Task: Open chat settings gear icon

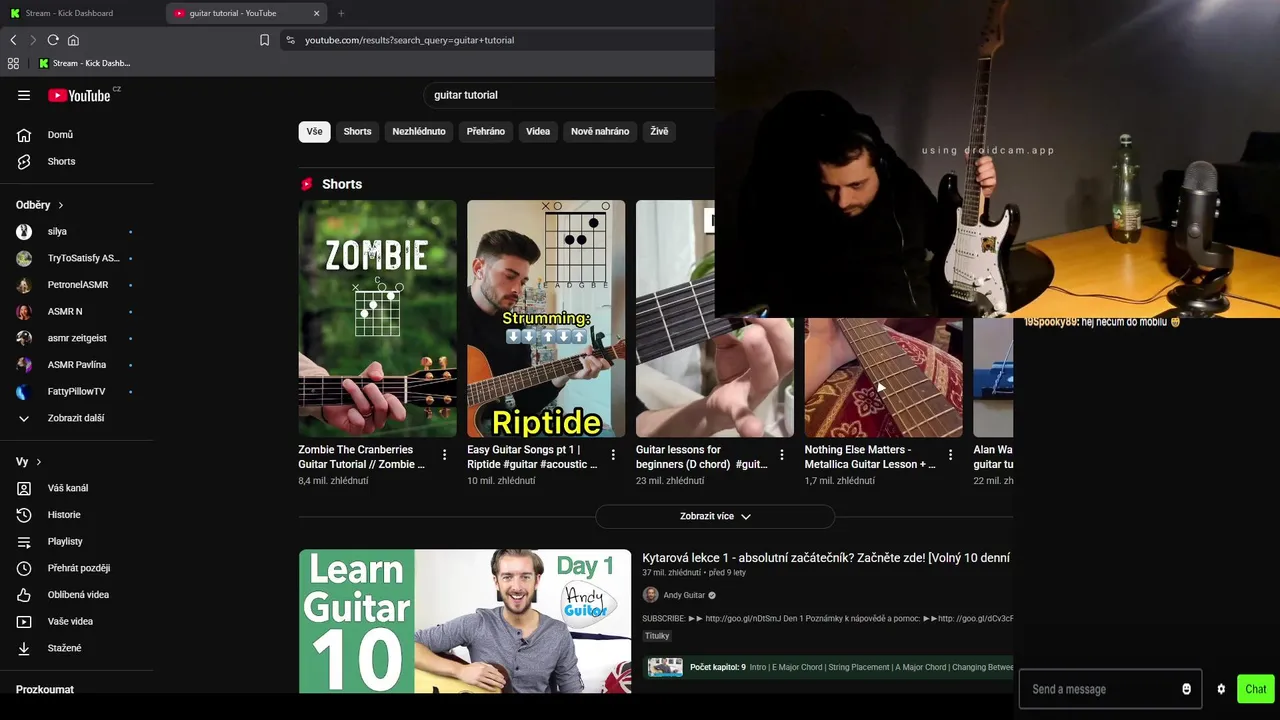Action: 1221,689
